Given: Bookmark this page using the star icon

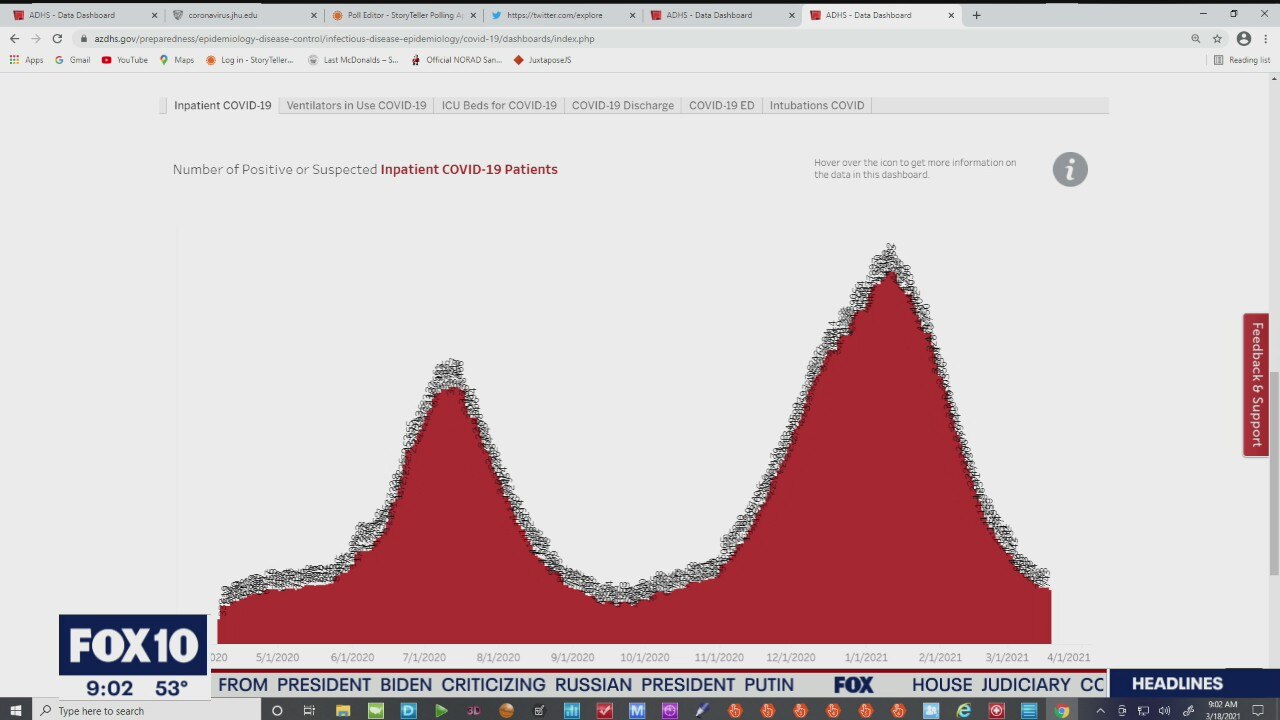Looking at the screenshot, I should tap(1217, 38).
